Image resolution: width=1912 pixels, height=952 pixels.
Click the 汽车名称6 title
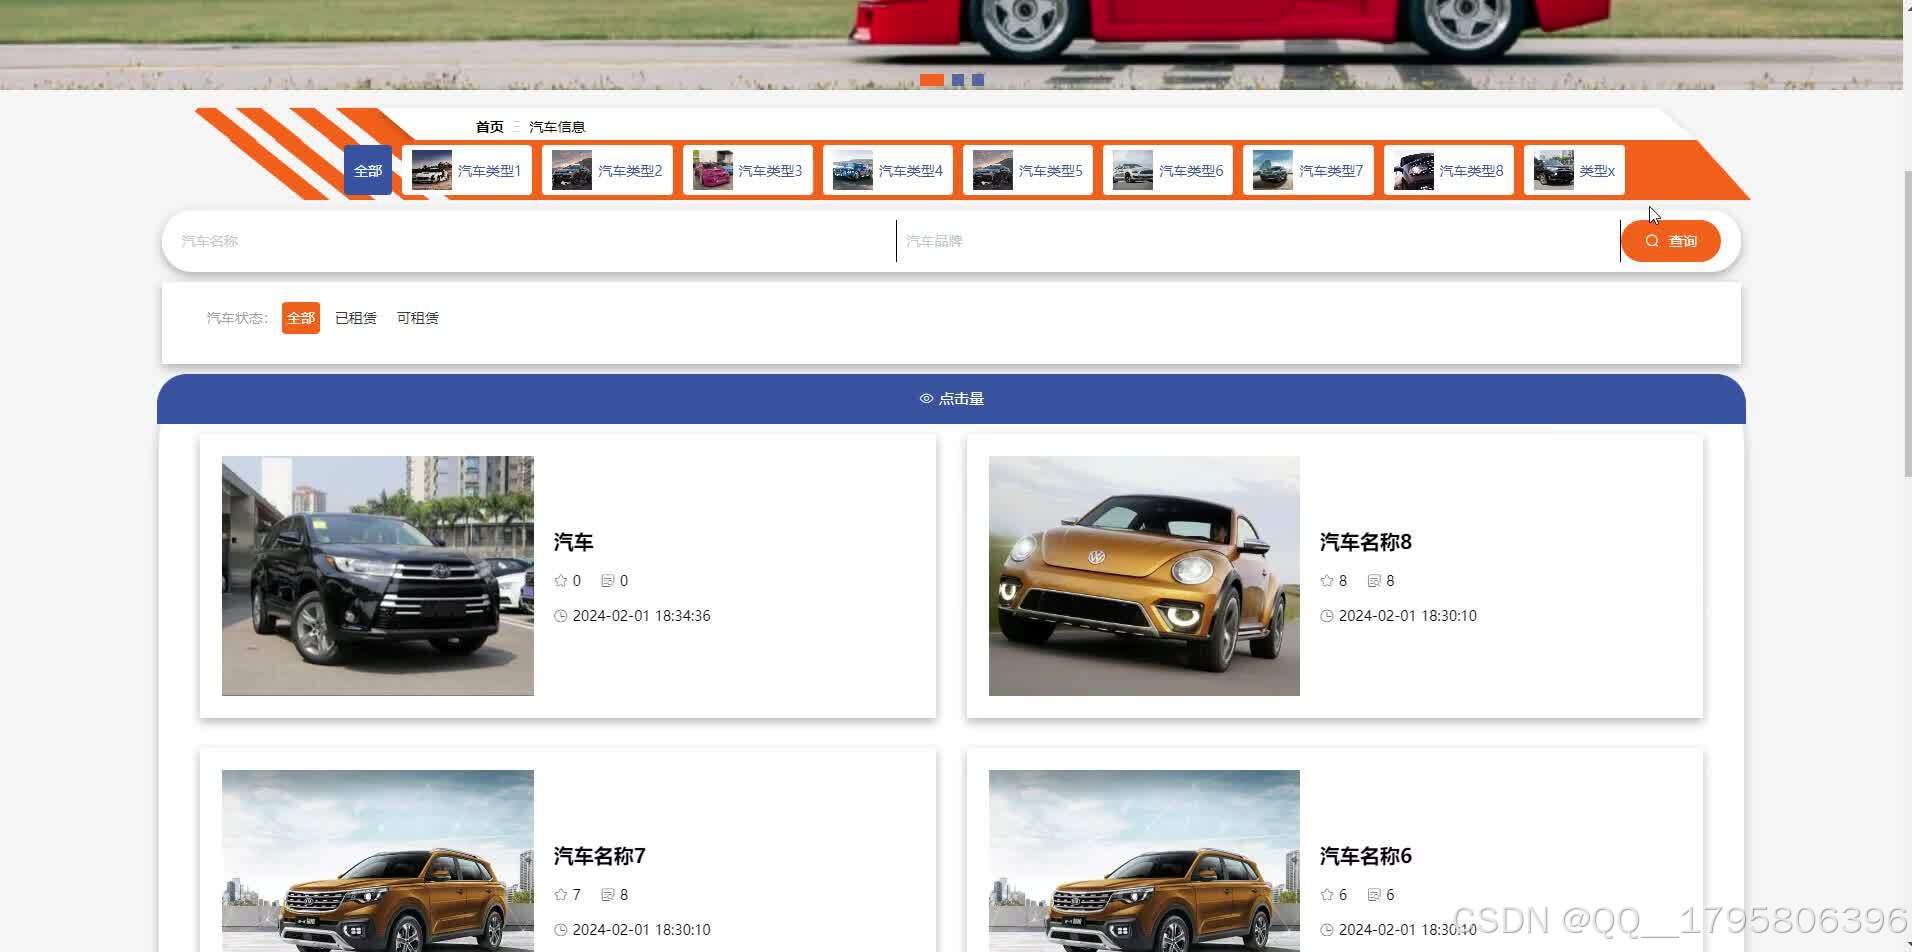(1366, 856)
